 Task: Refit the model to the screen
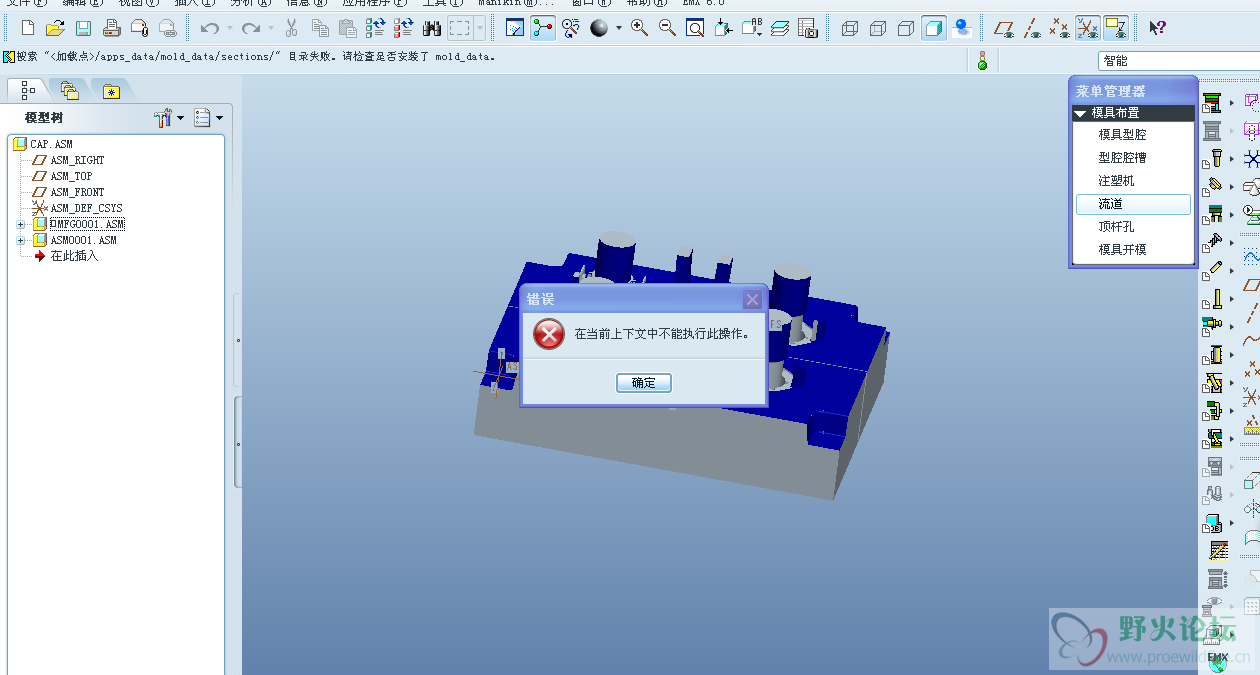[x=695, y=28]
